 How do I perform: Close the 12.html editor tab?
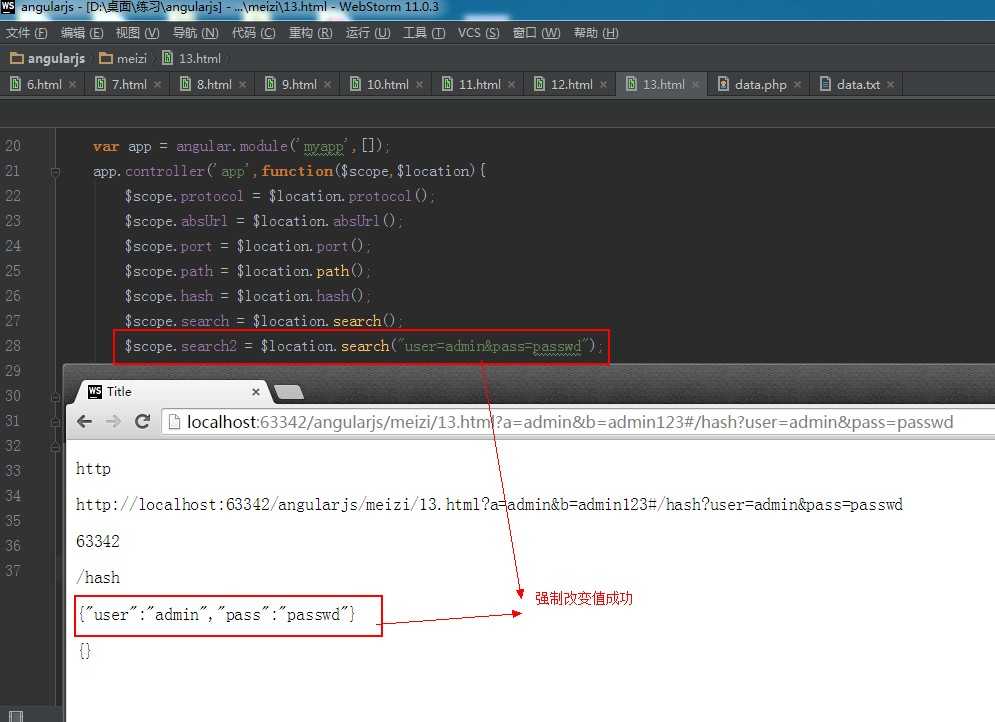click(x=603, y=84)
